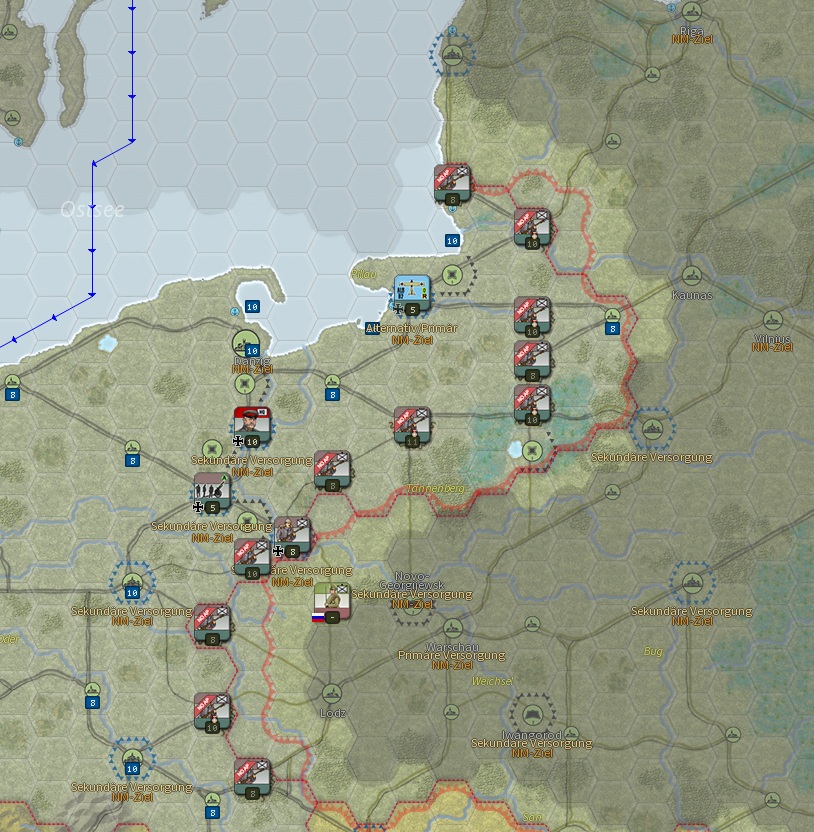Click the fortress icon northeast of the aircraft unit
The width and height of the screenshot is (814, 832).
(x=452, y=275)
